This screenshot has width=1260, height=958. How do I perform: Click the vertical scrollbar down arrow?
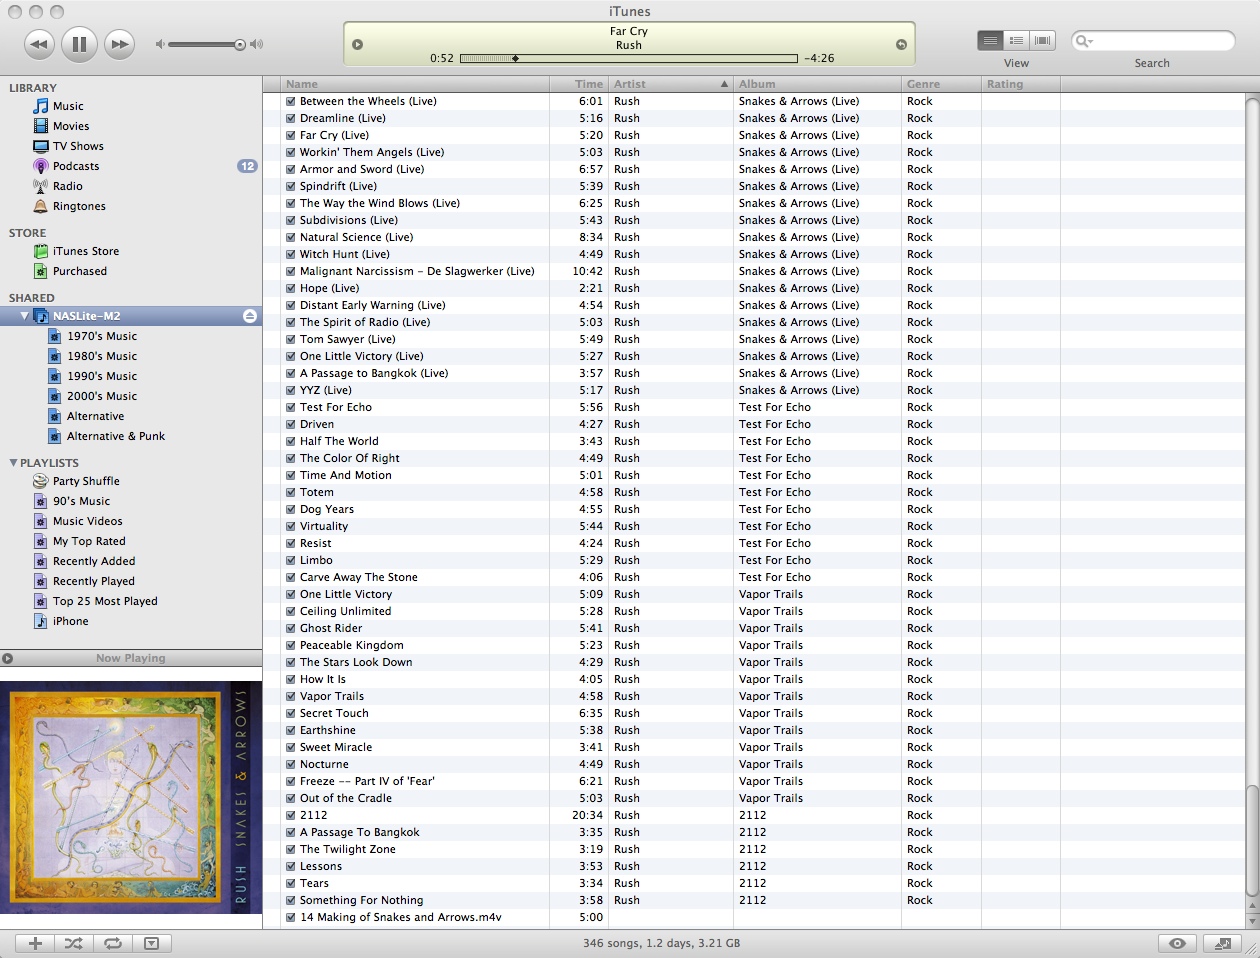pos(1252,920)
